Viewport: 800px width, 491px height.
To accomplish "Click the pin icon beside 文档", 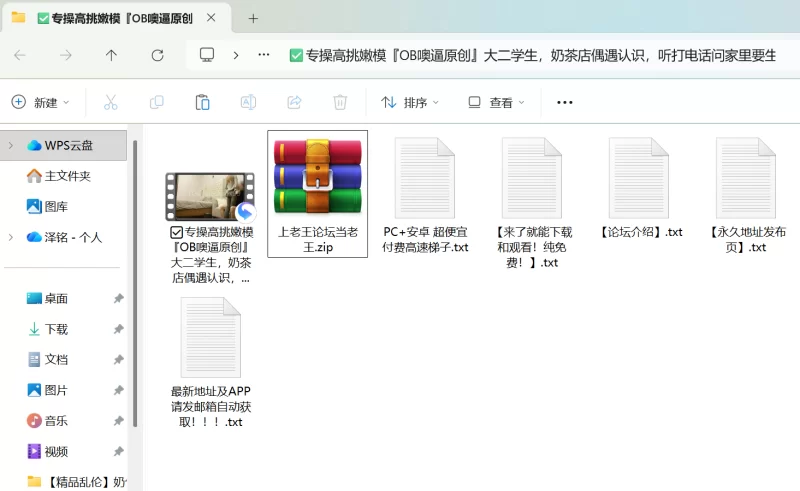I will 118,360.
